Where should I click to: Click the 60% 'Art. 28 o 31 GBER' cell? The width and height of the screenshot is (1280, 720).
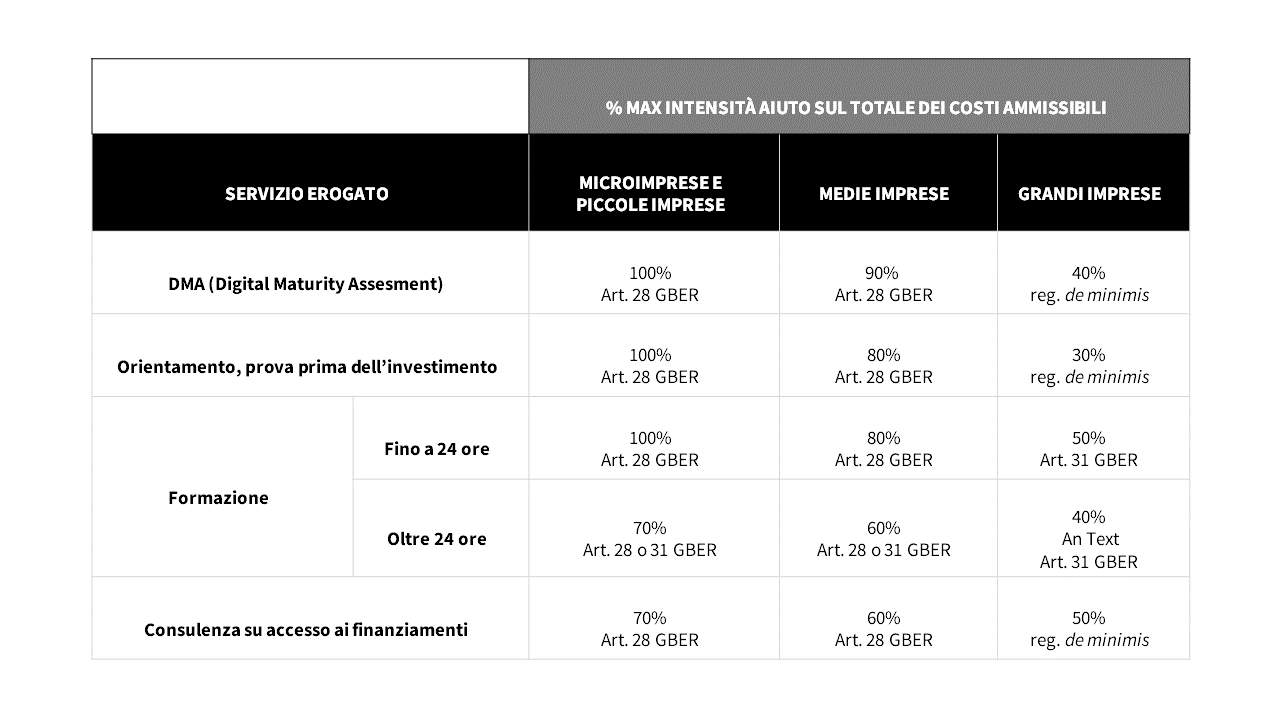[884, 539]
